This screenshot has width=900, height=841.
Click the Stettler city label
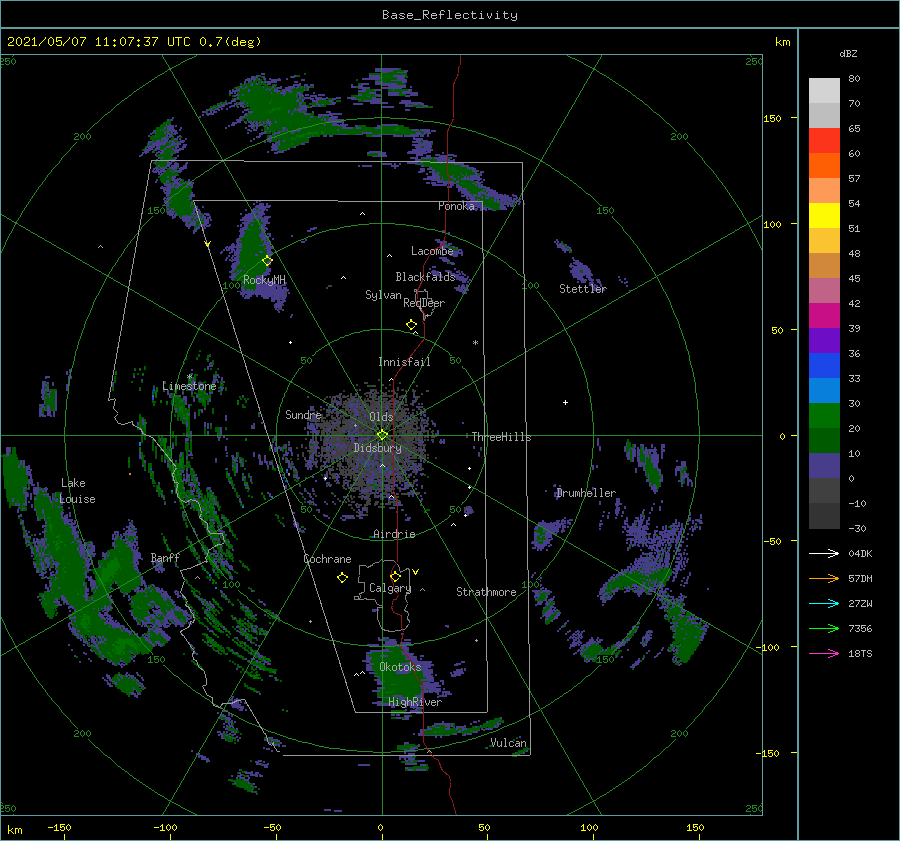tap(583, 289)
